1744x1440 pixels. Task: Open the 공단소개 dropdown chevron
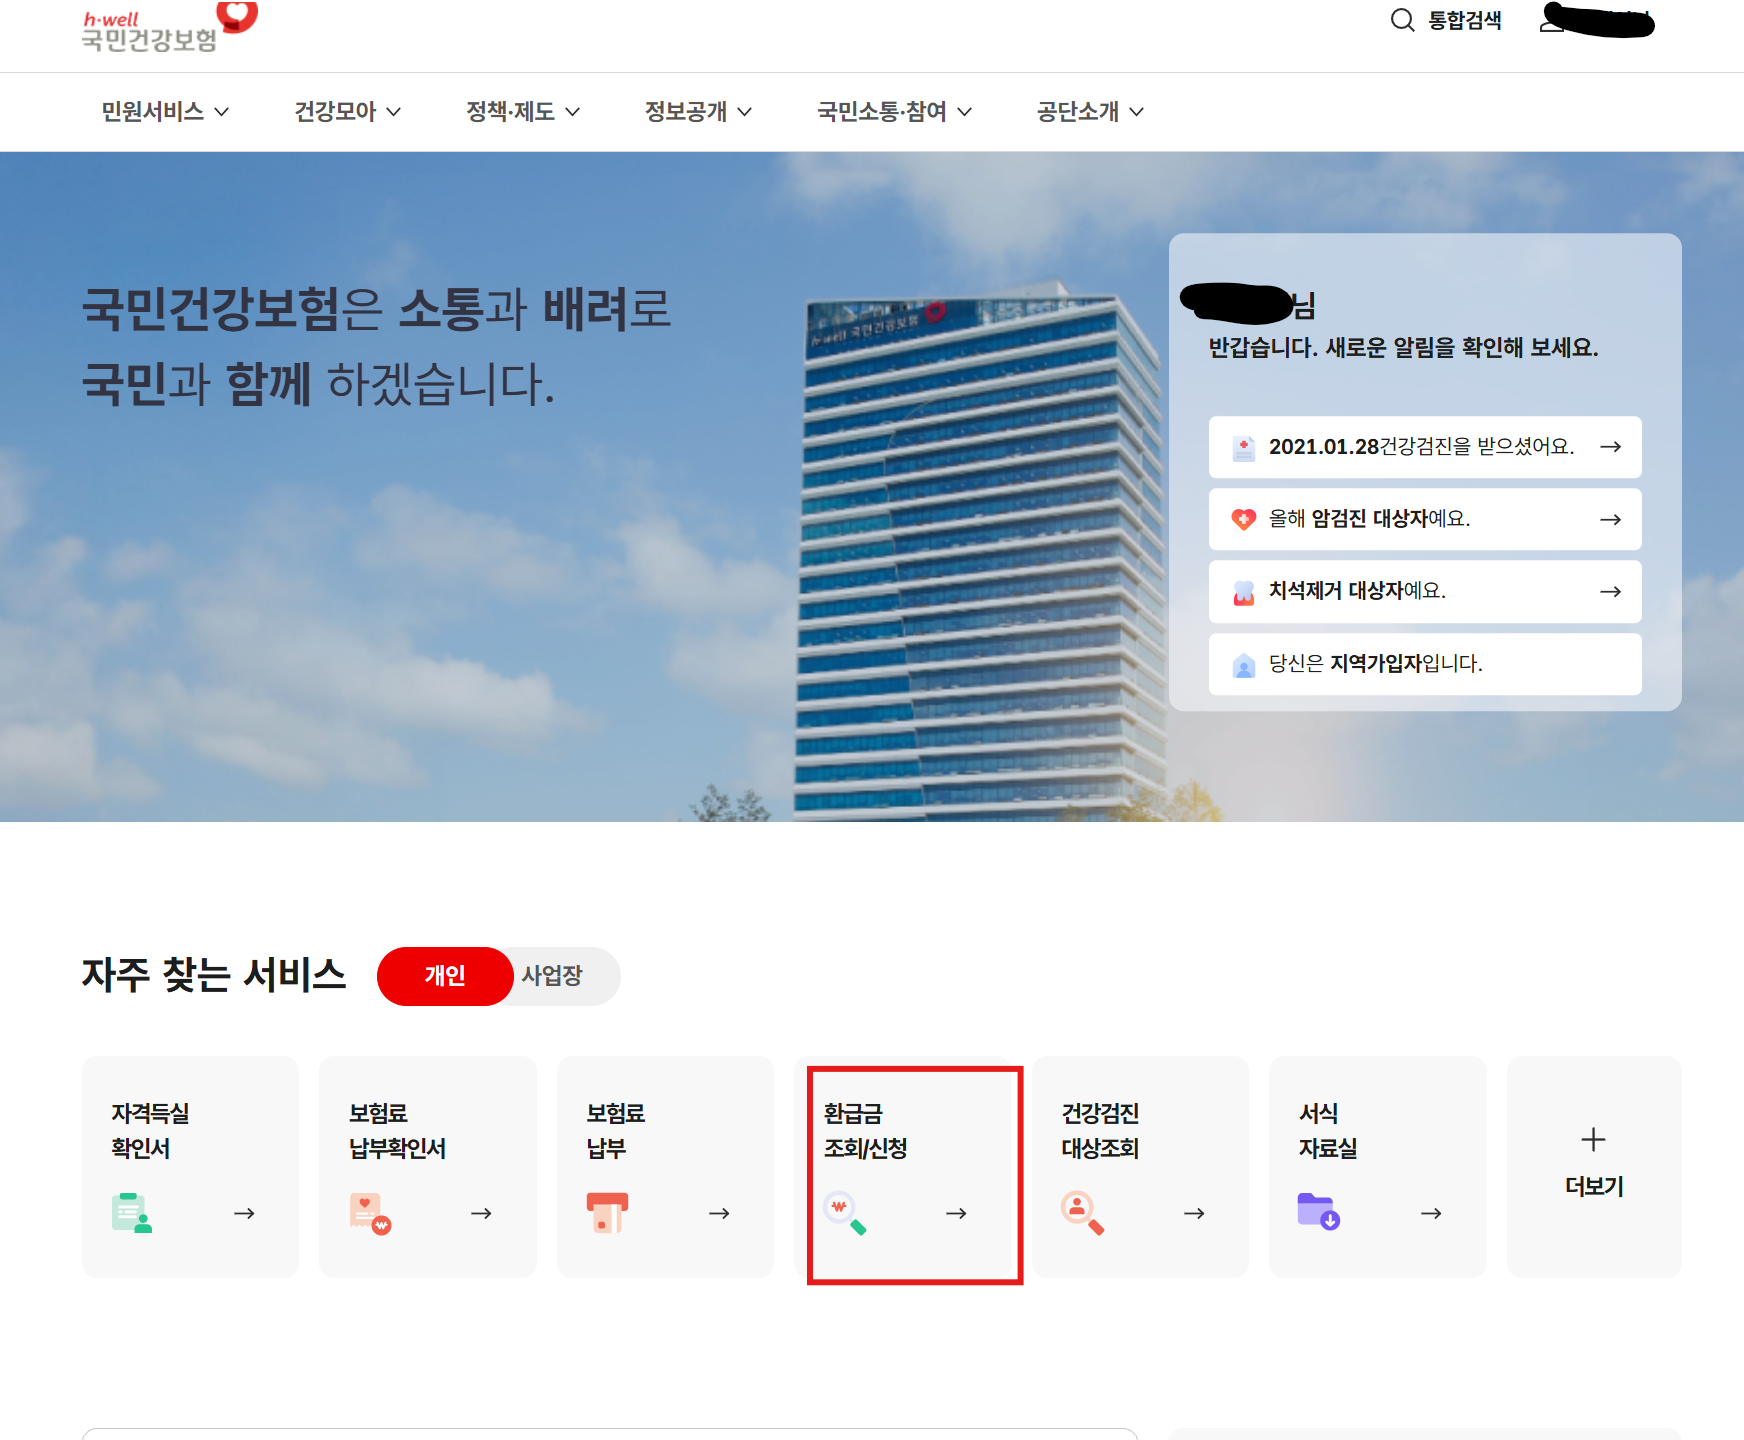click(x=1135, y=112)
